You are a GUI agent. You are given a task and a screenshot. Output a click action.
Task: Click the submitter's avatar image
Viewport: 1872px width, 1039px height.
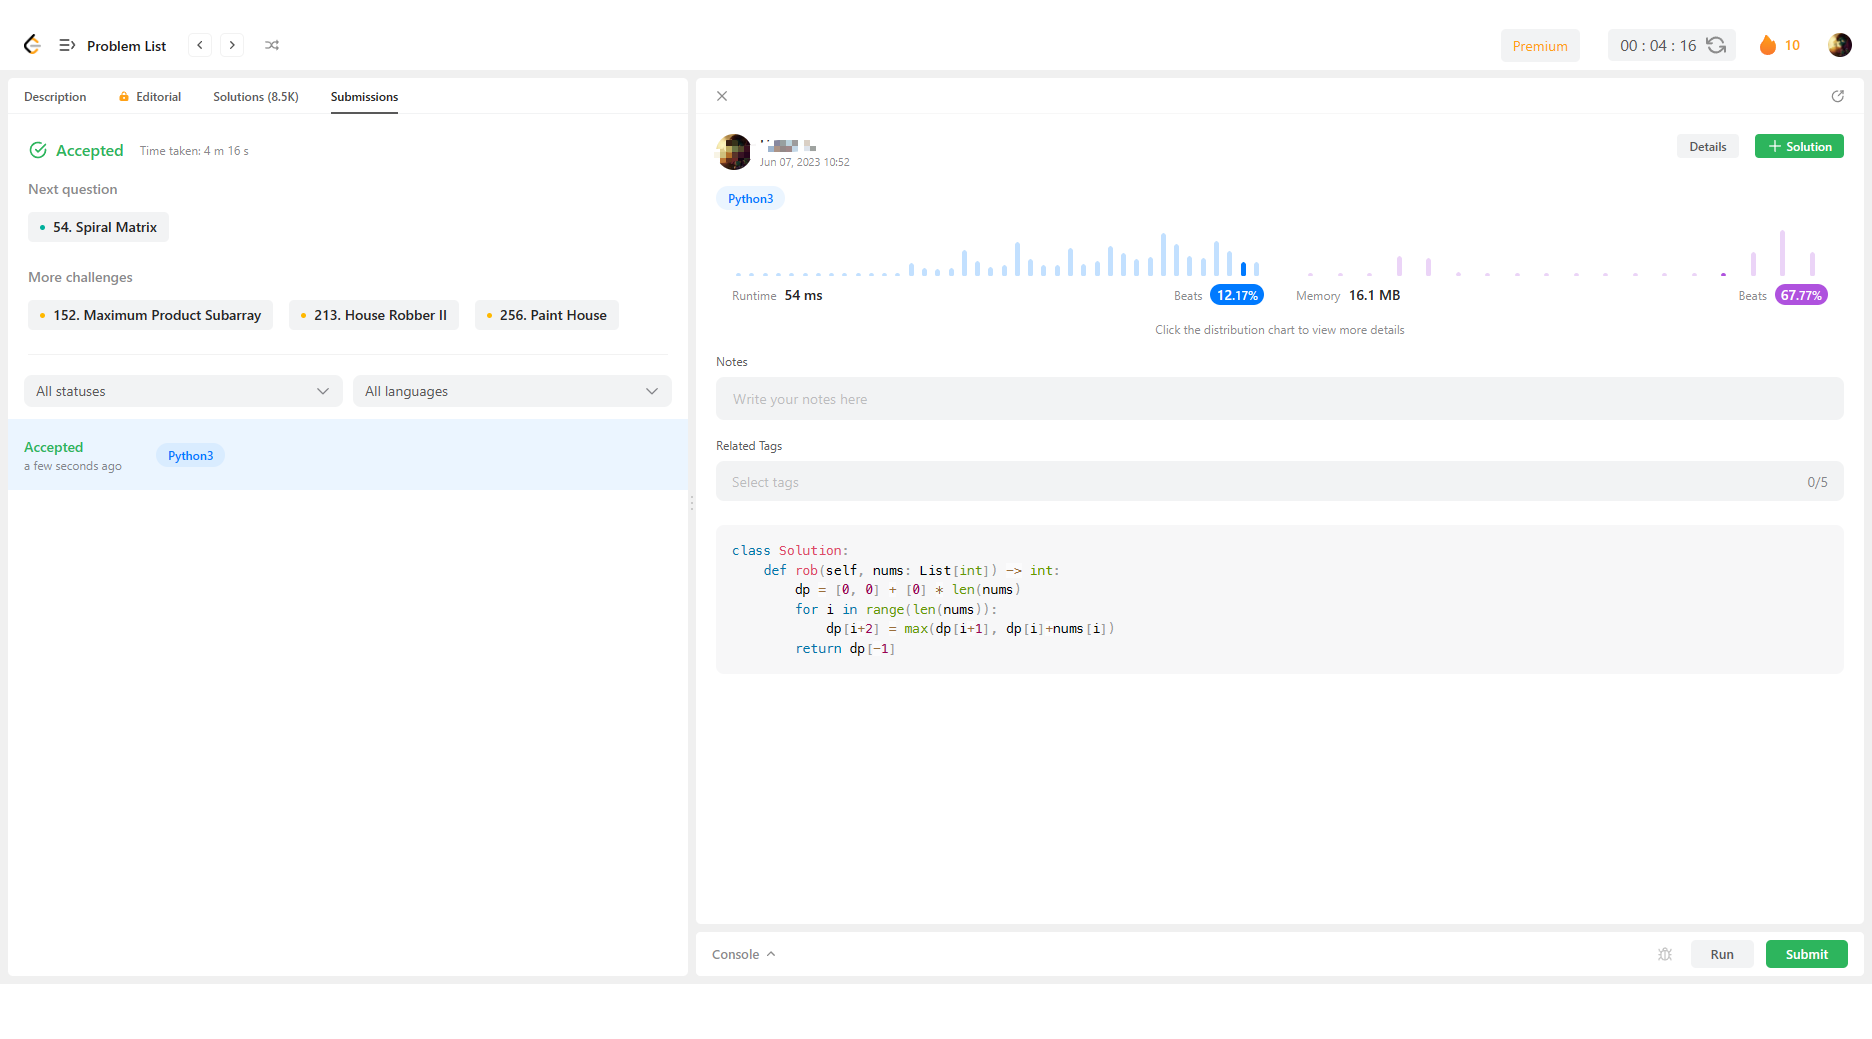(x=734, y=152)
